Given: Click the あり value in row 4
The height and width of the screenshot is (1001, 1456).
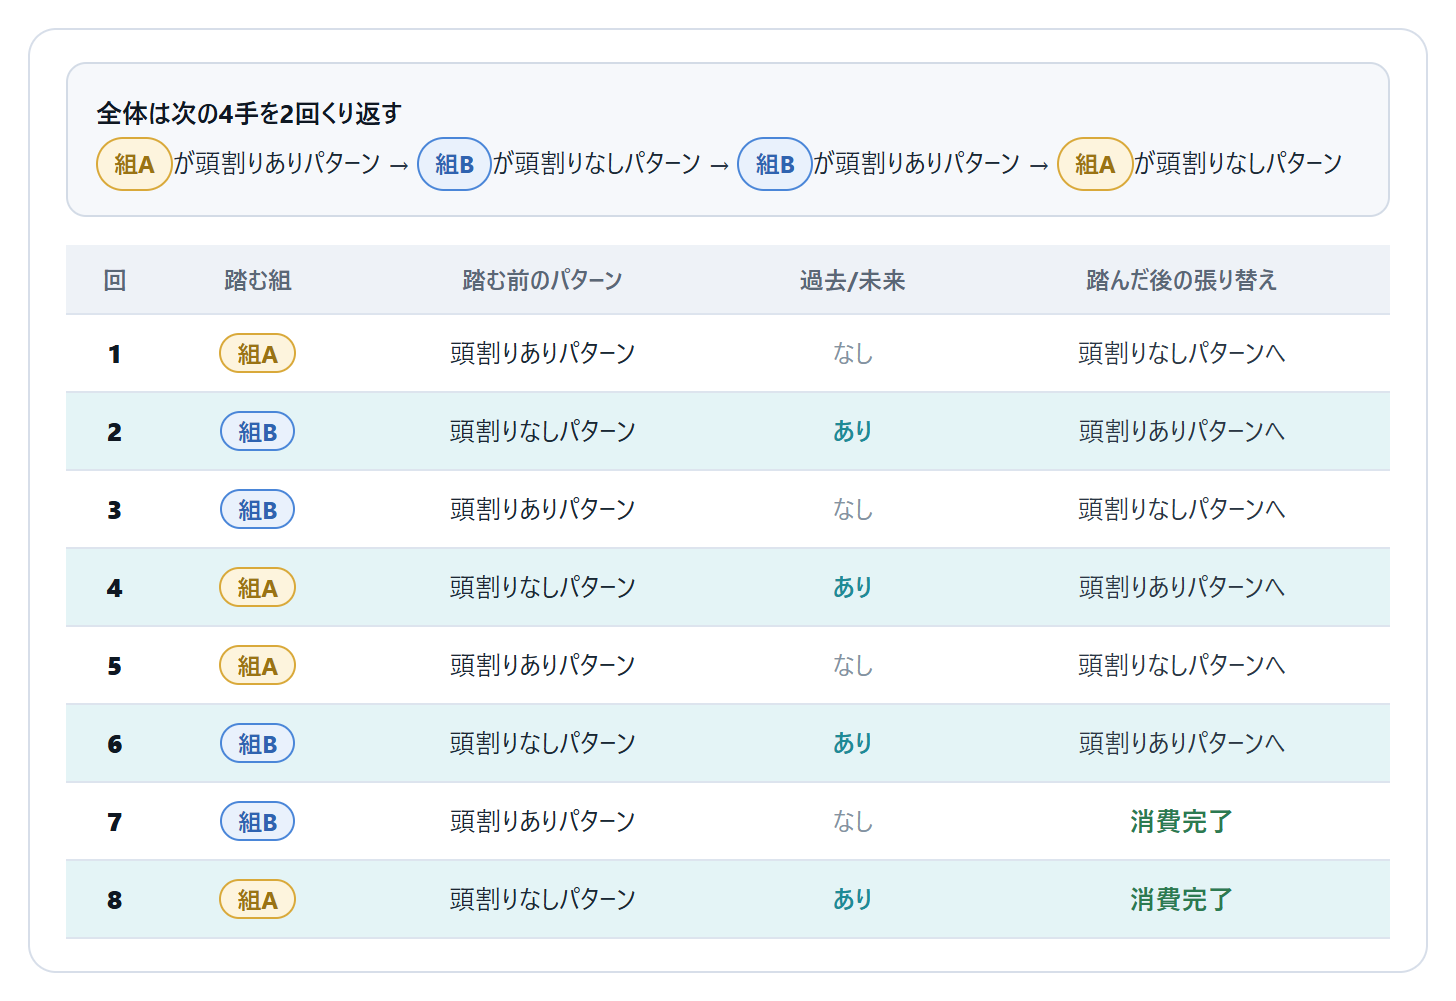Looking at the screenshot, I should (x=852, y=587).
